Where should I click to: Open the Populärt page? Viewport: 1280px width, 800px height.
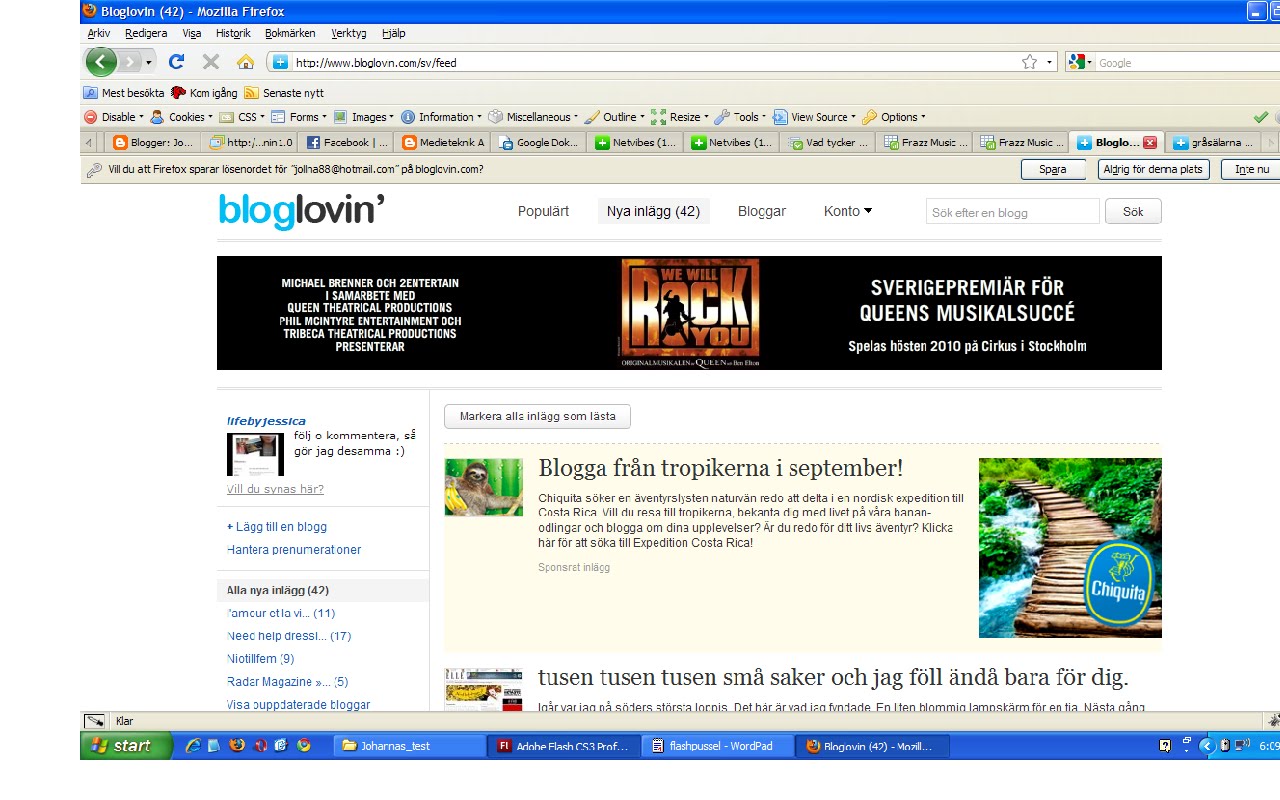click(543, 211)
